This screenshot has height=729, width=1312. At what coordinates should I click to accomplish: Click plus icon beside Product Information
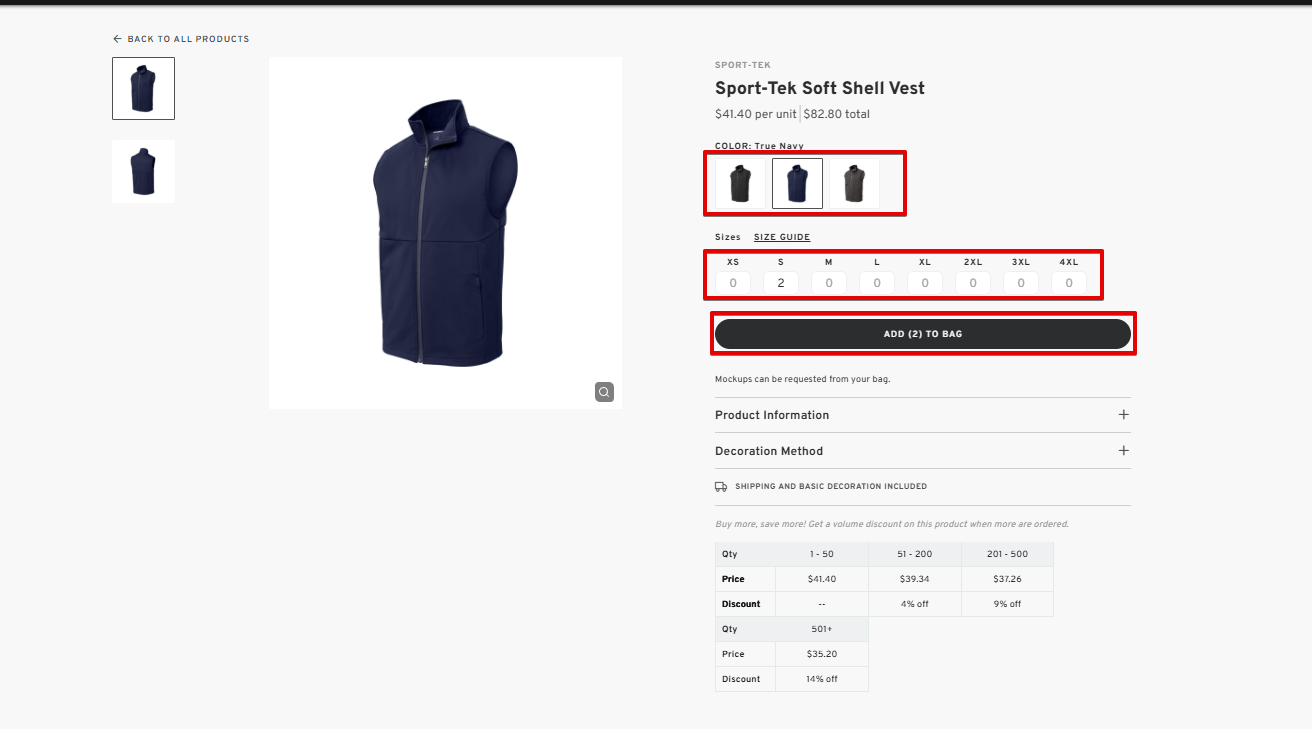(x=1123, y=415)
